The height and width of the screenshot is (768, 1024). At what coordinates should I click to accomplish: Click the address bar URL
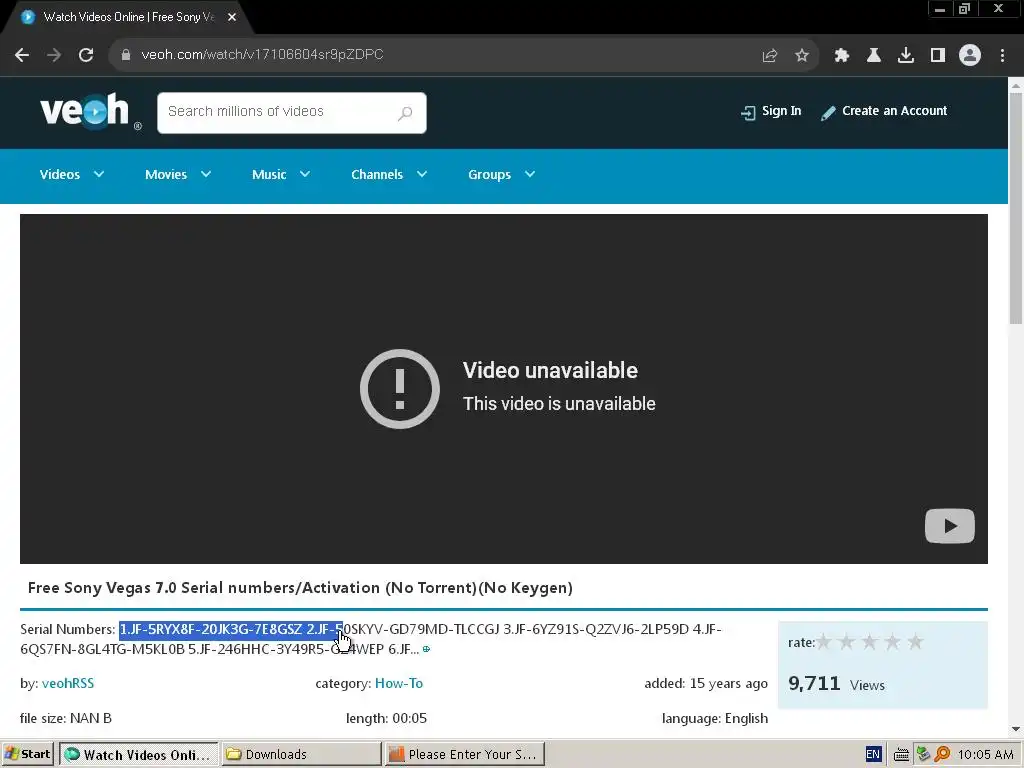[x=263, y=55]
